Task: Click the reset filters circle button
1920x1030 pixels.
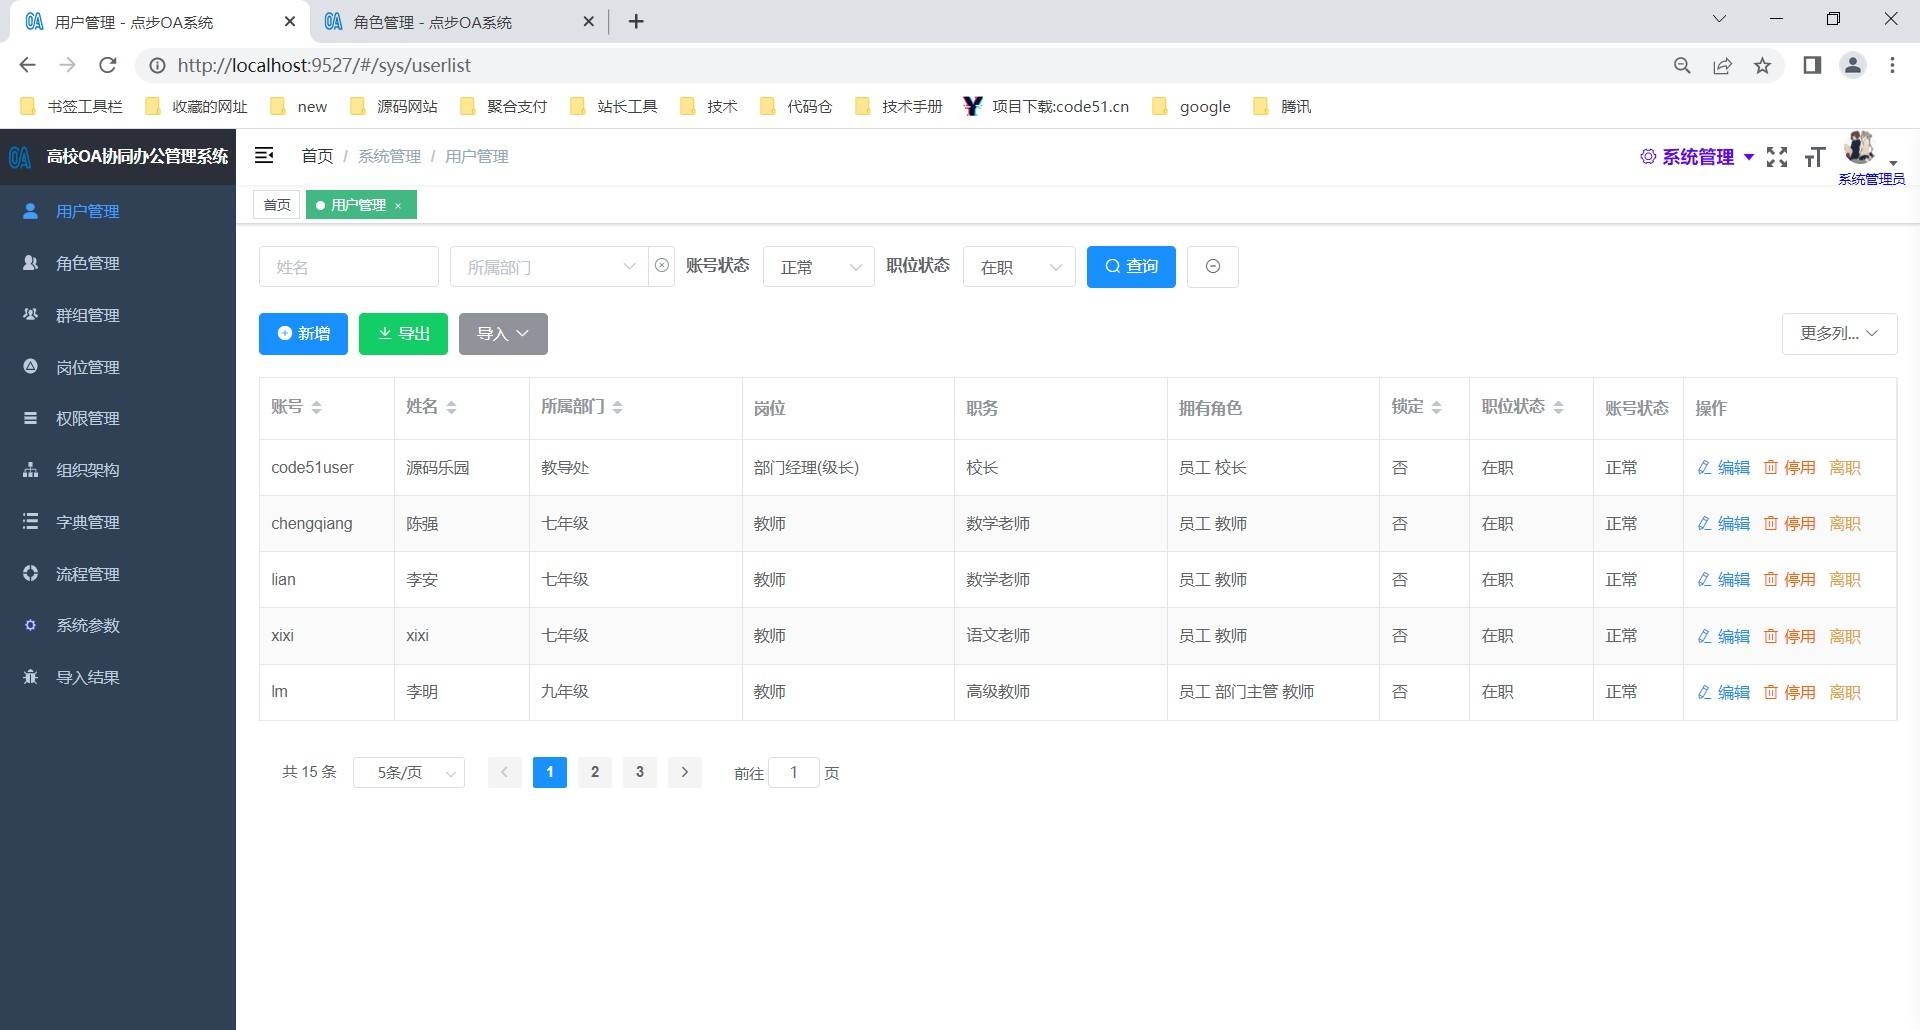Action: (1213, 267)
